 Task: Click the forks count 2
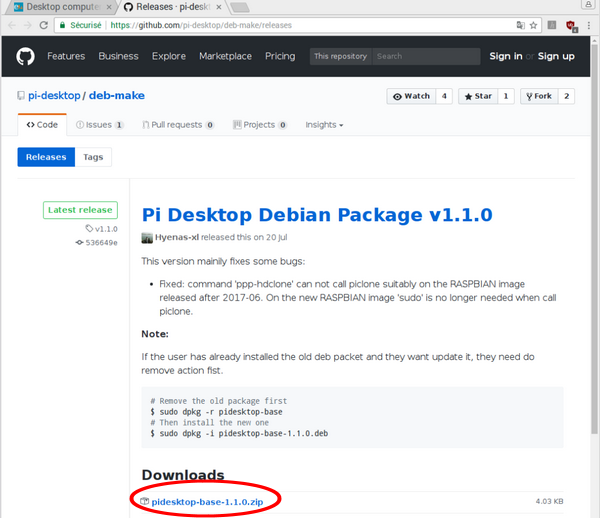tap(567, 96)
